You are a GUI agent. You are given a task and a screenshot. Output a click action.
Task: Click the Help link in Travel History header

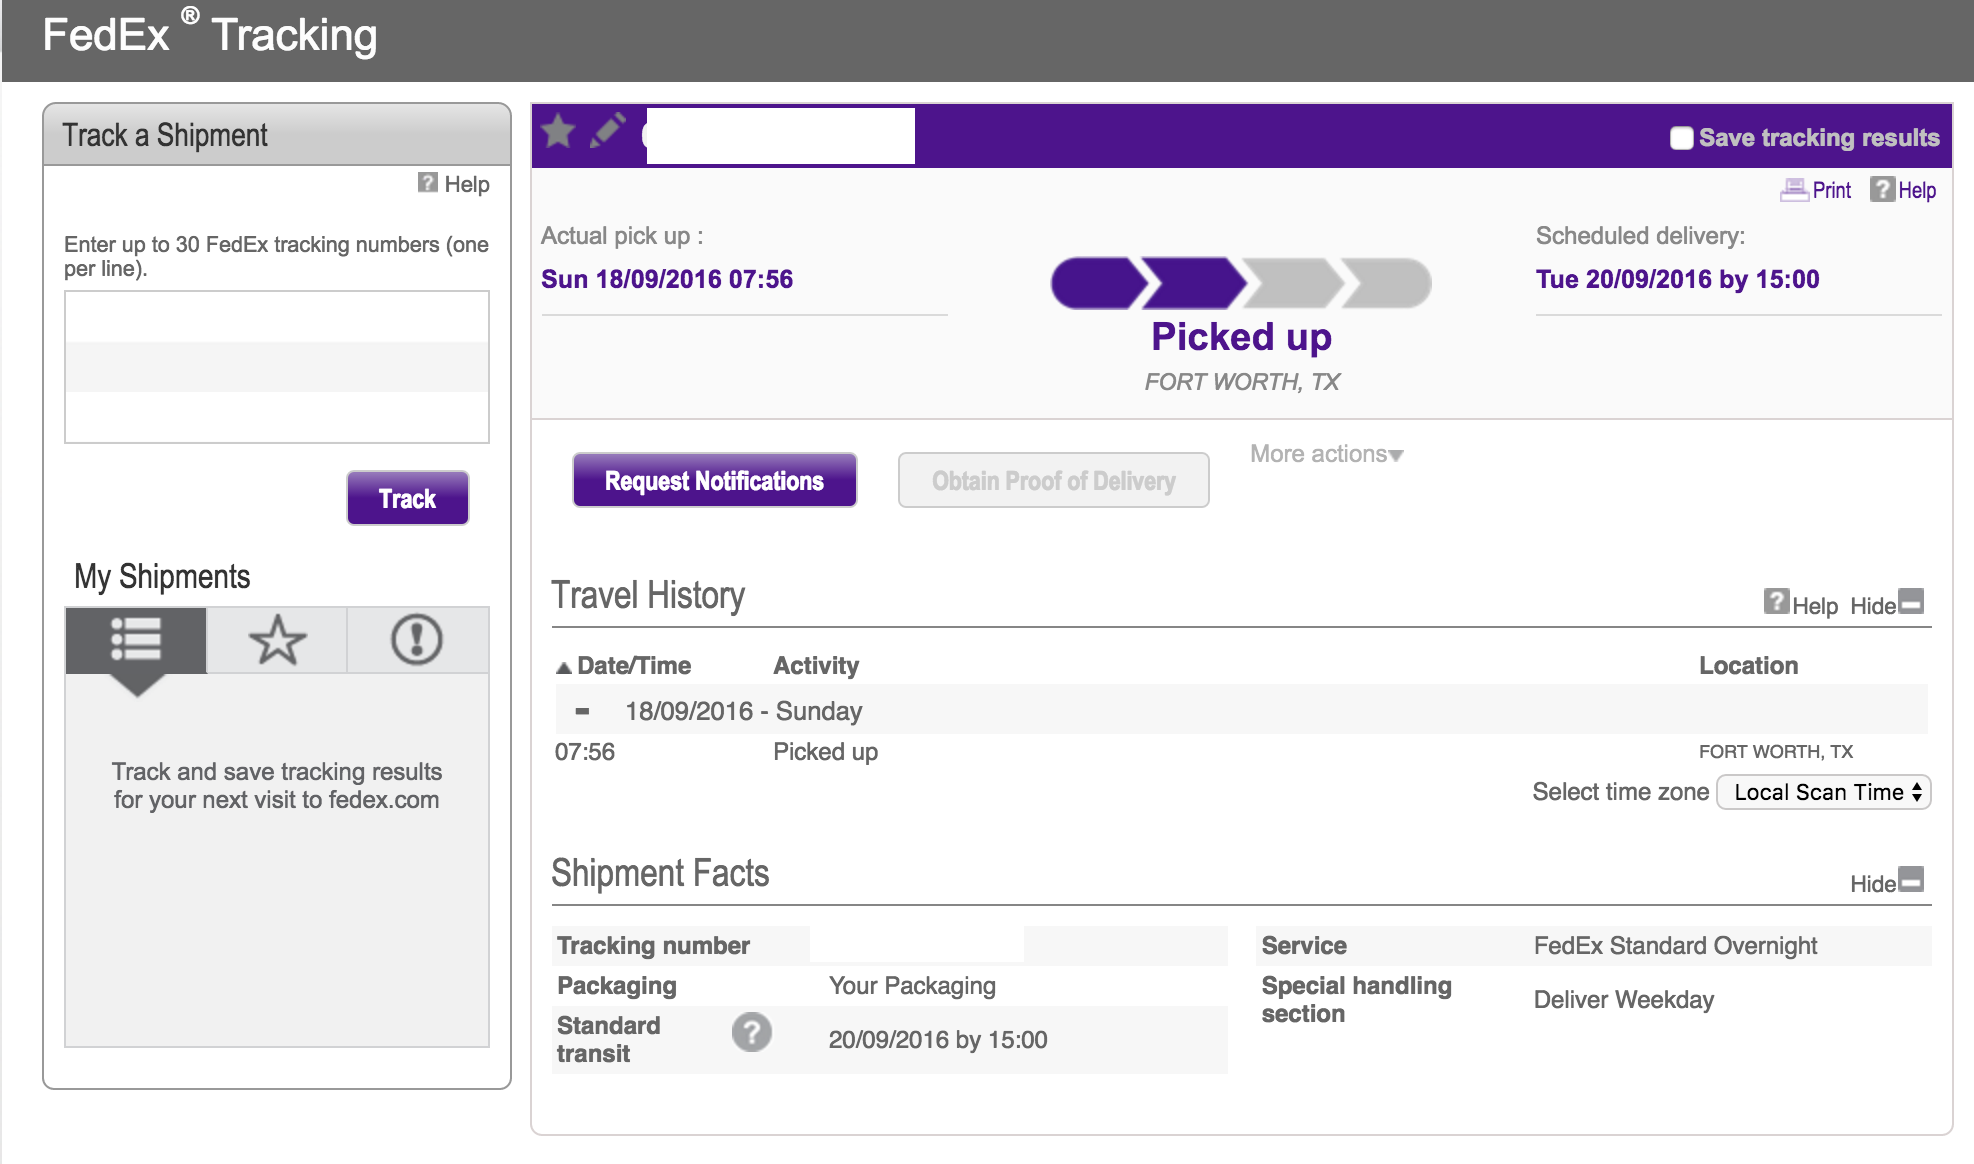(x=1815, y=606)
